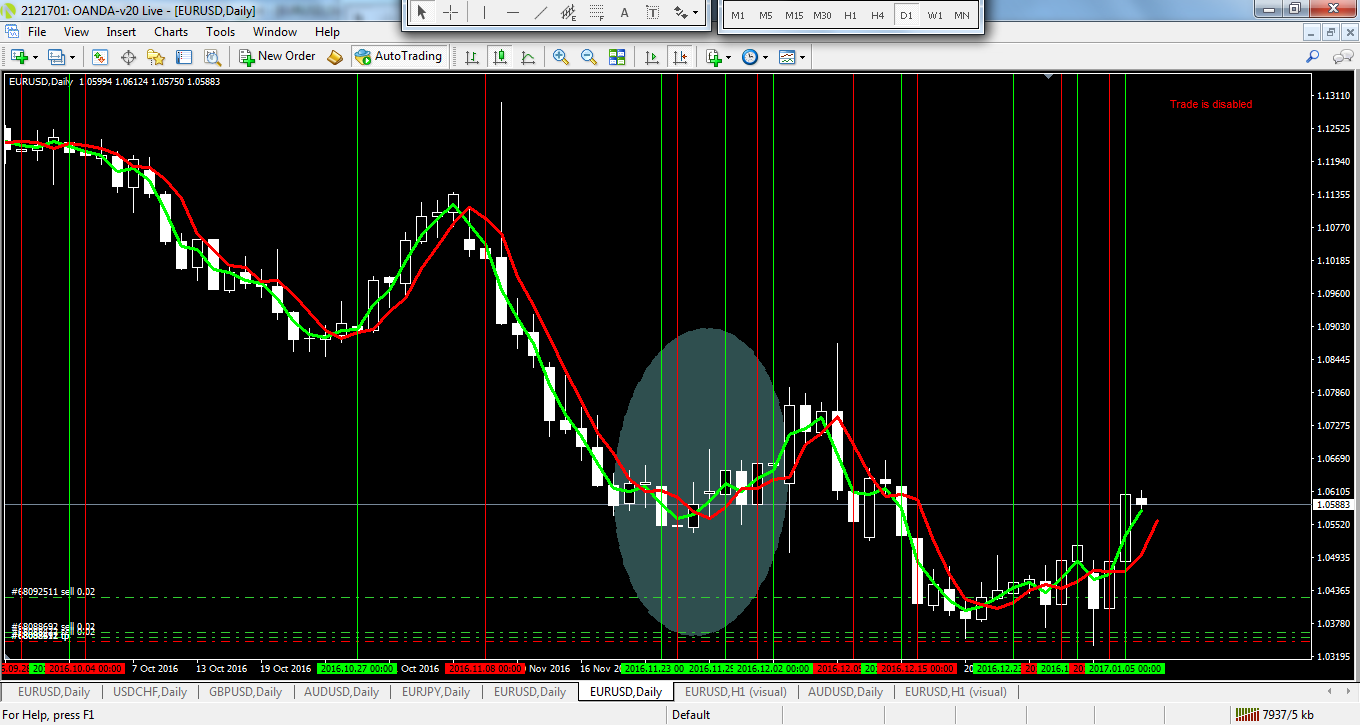This screenshot has height=725, width=1360.
Task: Expand the Periods clock dropdown
Action: tap(766, 58)
